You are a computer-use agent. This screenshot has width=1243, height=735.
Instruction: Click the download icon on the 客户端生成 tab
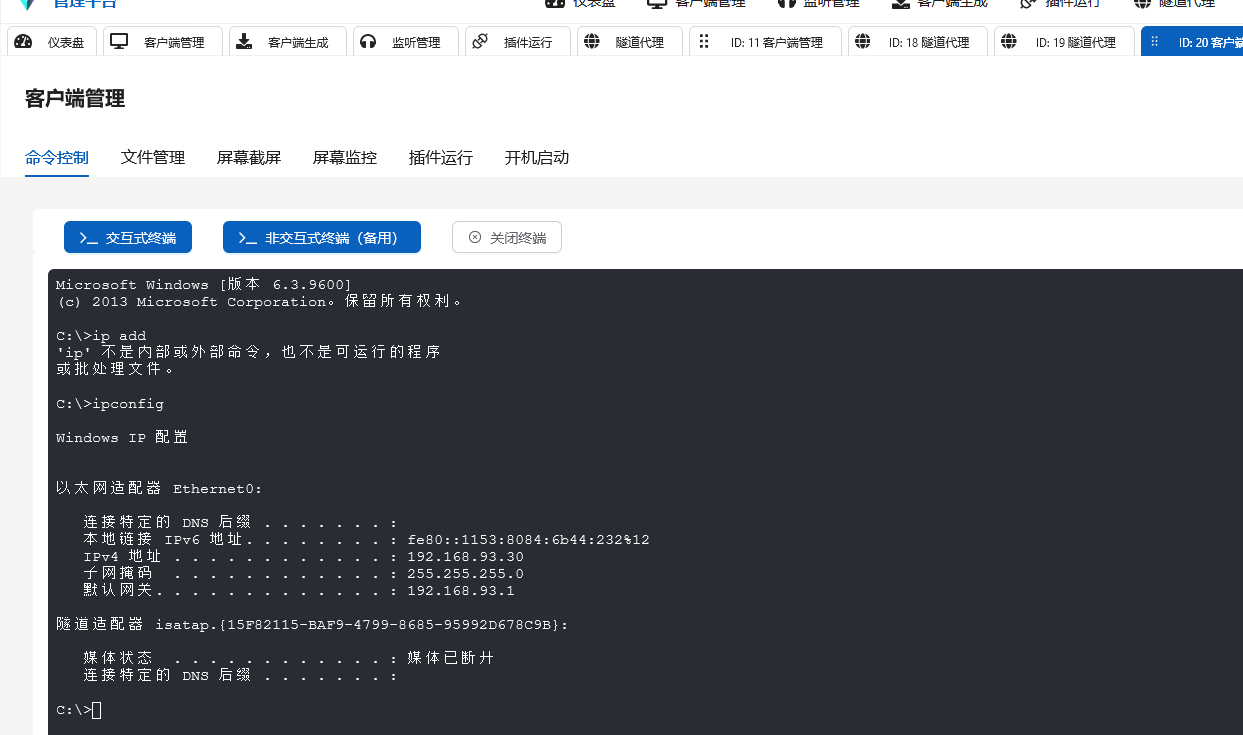(x=243, y=42)
